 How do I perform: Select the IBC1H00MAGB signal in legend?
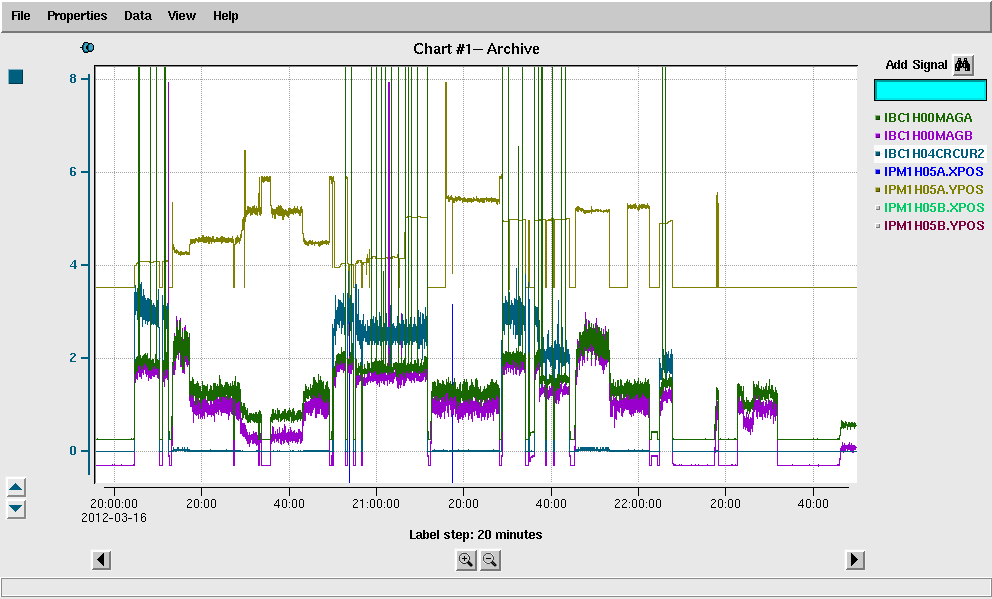click(x=927, y=135)
